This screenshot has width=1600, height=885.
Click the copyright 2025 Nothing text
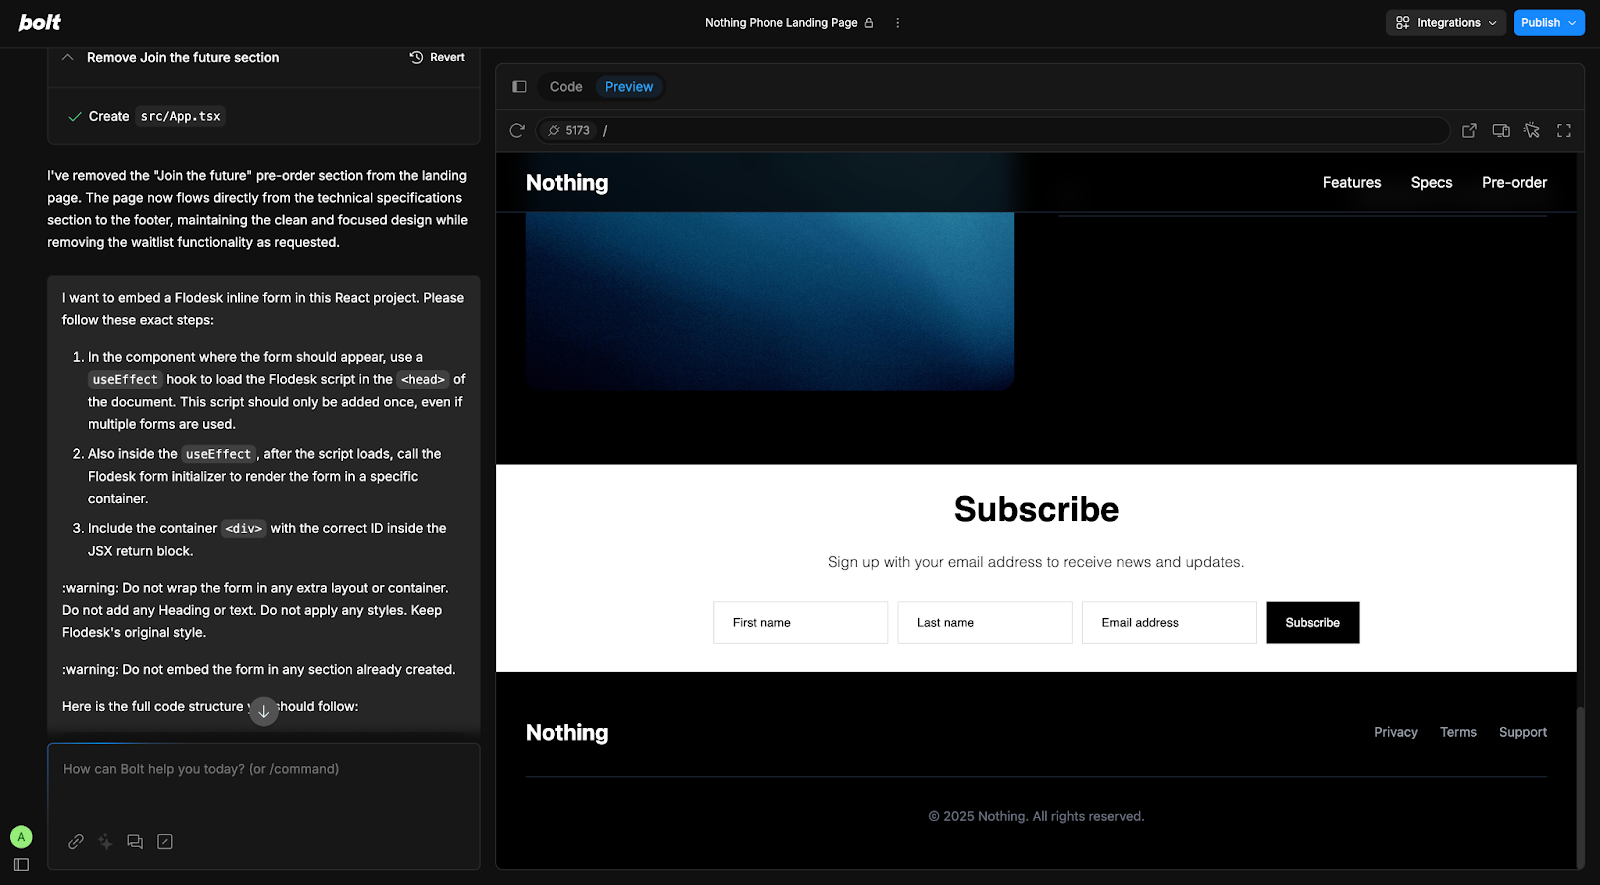tap(1036, 817)
